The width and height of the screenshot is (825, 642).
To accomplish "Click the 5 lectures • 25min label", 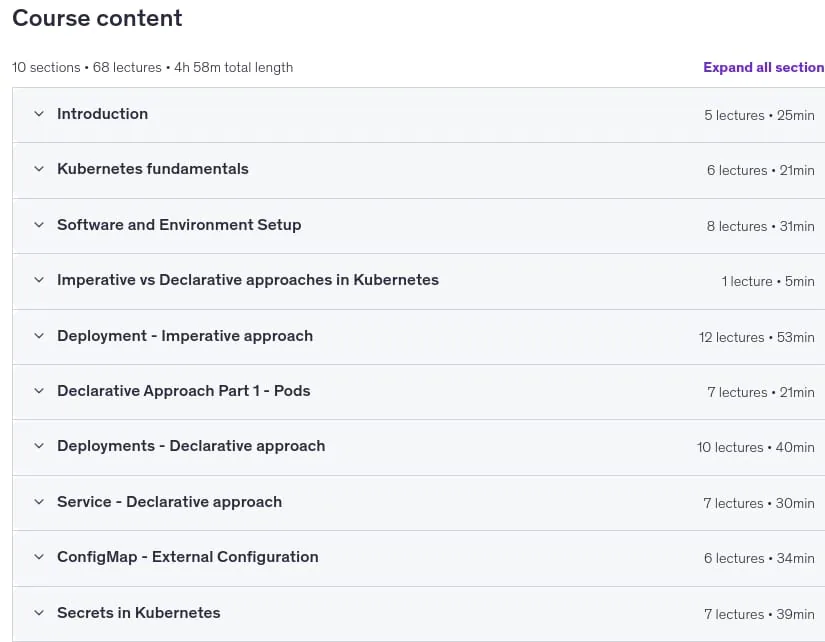I will click(x=759, y=115).
